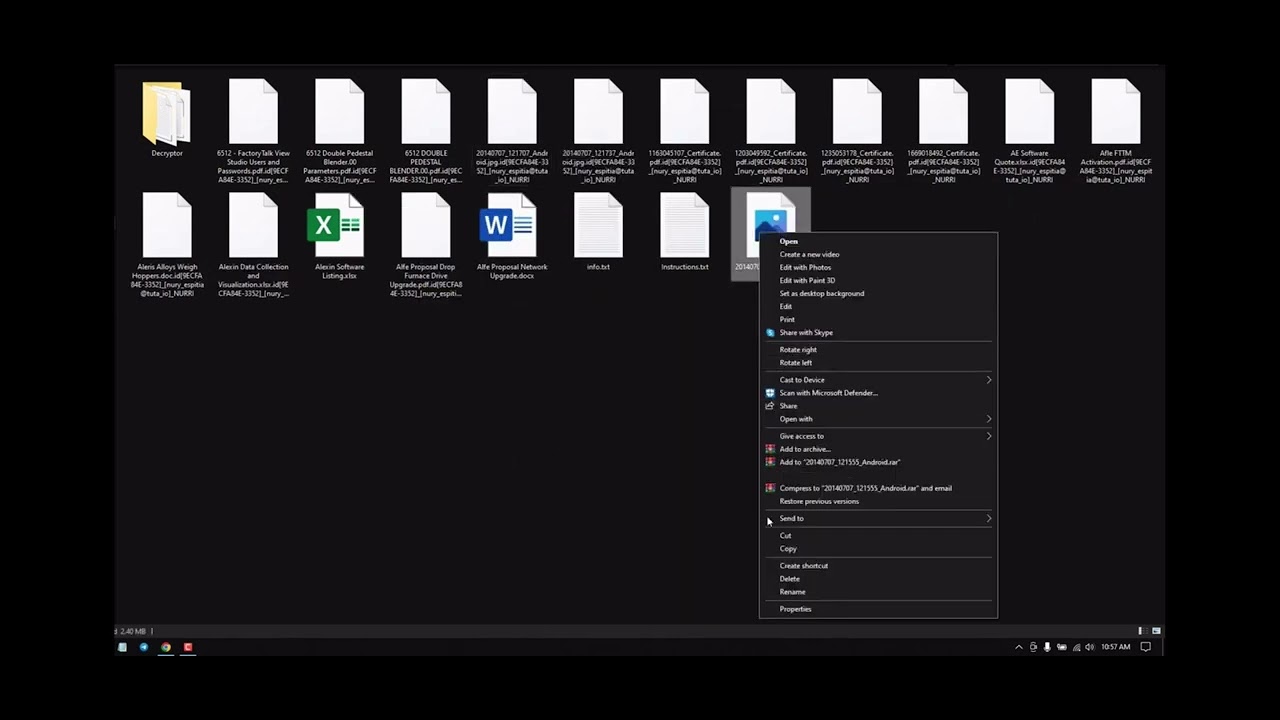This screenshot has height=720, width=1280.
Task: Choose Properties in the context menu
Action: 795,608
